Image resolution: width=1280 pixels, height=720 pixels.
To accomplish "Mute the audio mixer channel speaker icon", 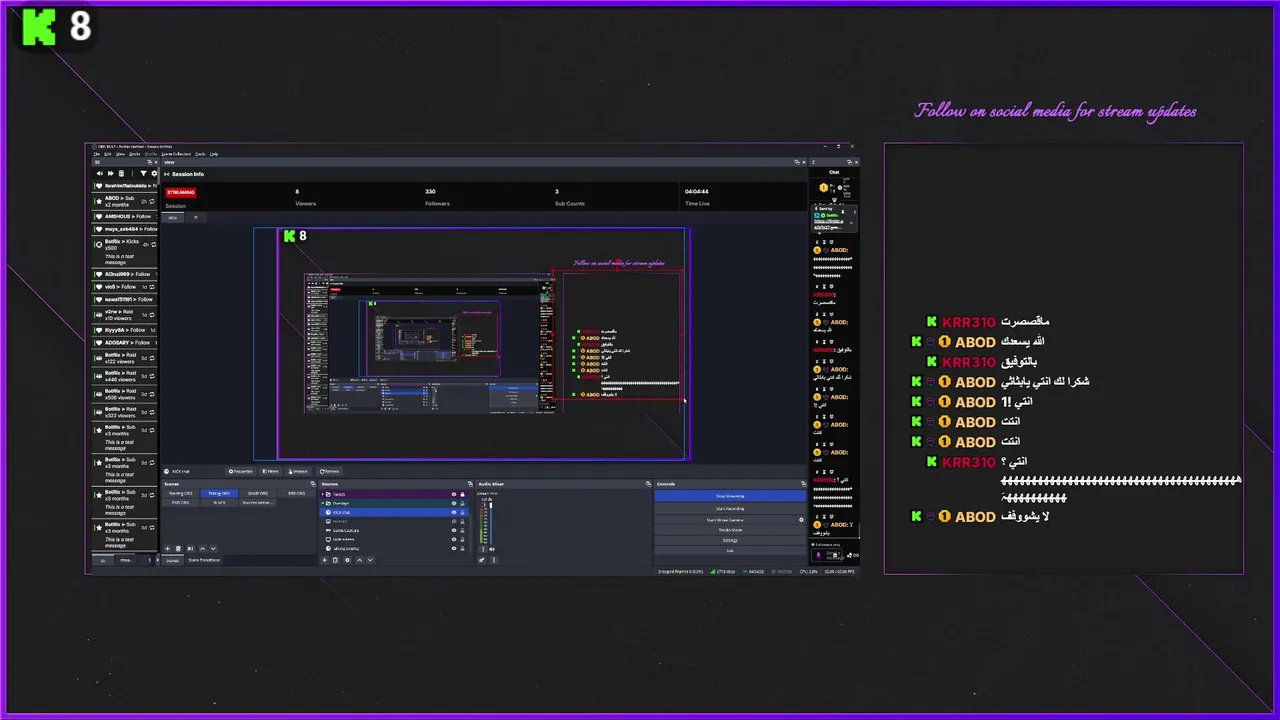I will tap(491, 549).
